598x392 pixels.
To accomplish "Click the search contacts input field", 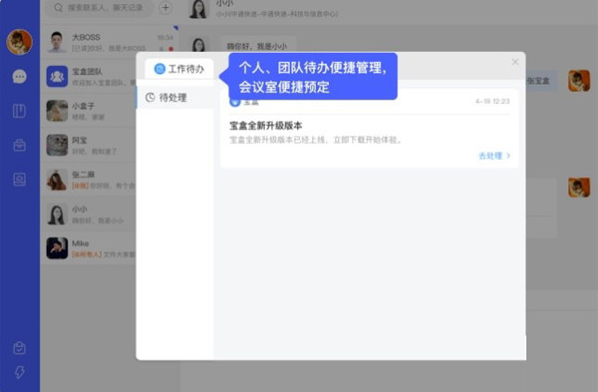I will pyautogui.click(x=100, y=7).
